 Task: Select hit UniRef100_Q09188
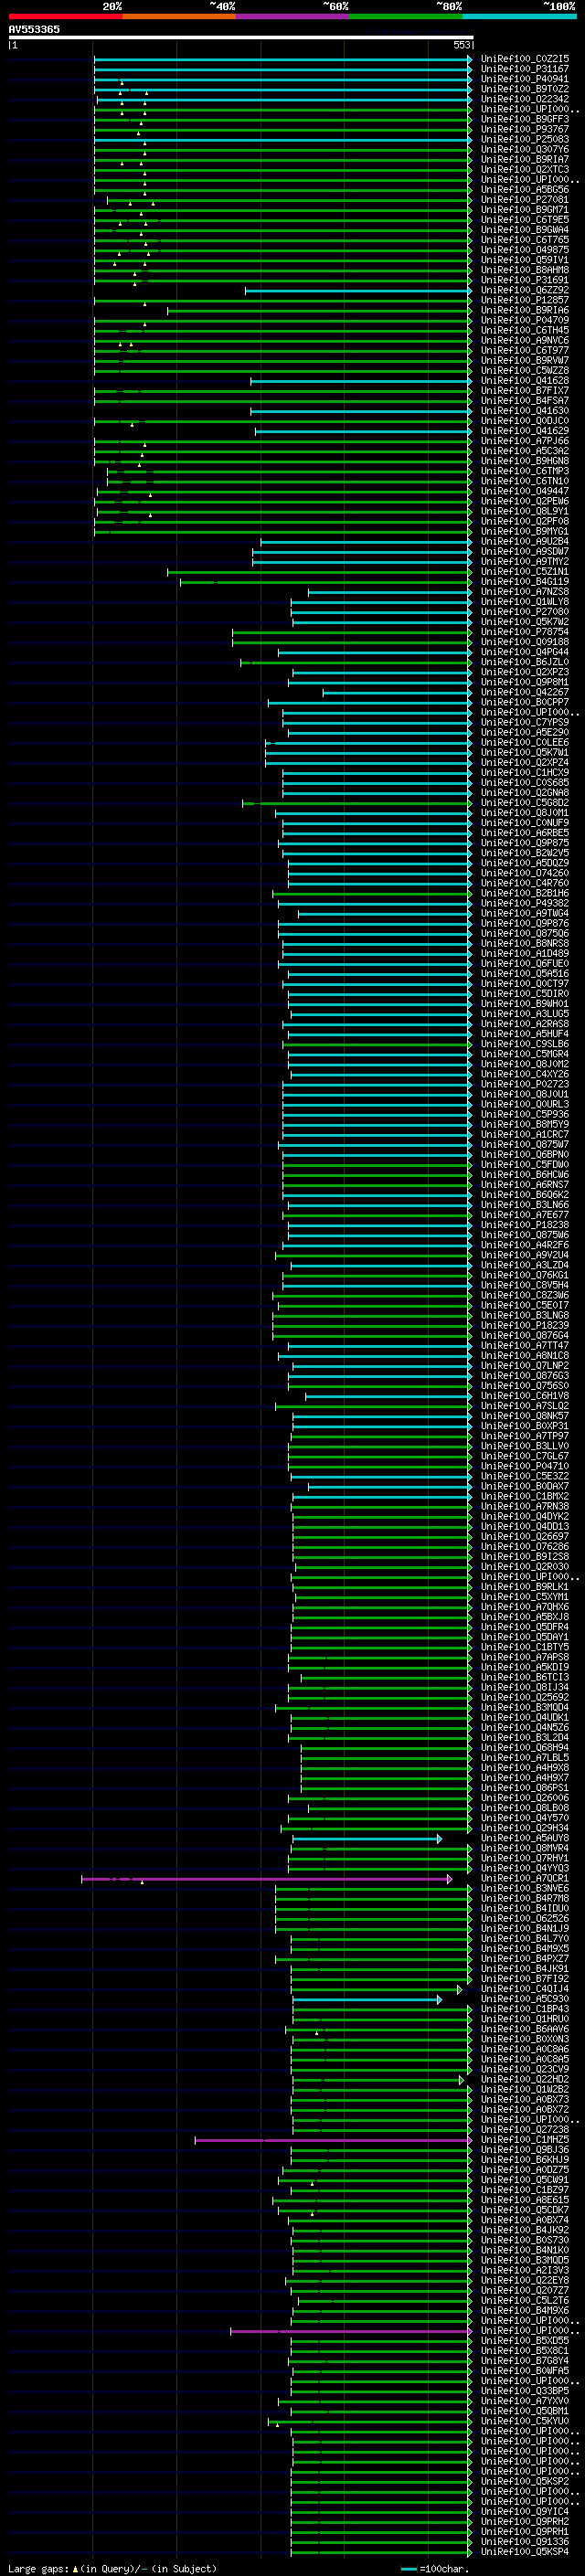524,641
